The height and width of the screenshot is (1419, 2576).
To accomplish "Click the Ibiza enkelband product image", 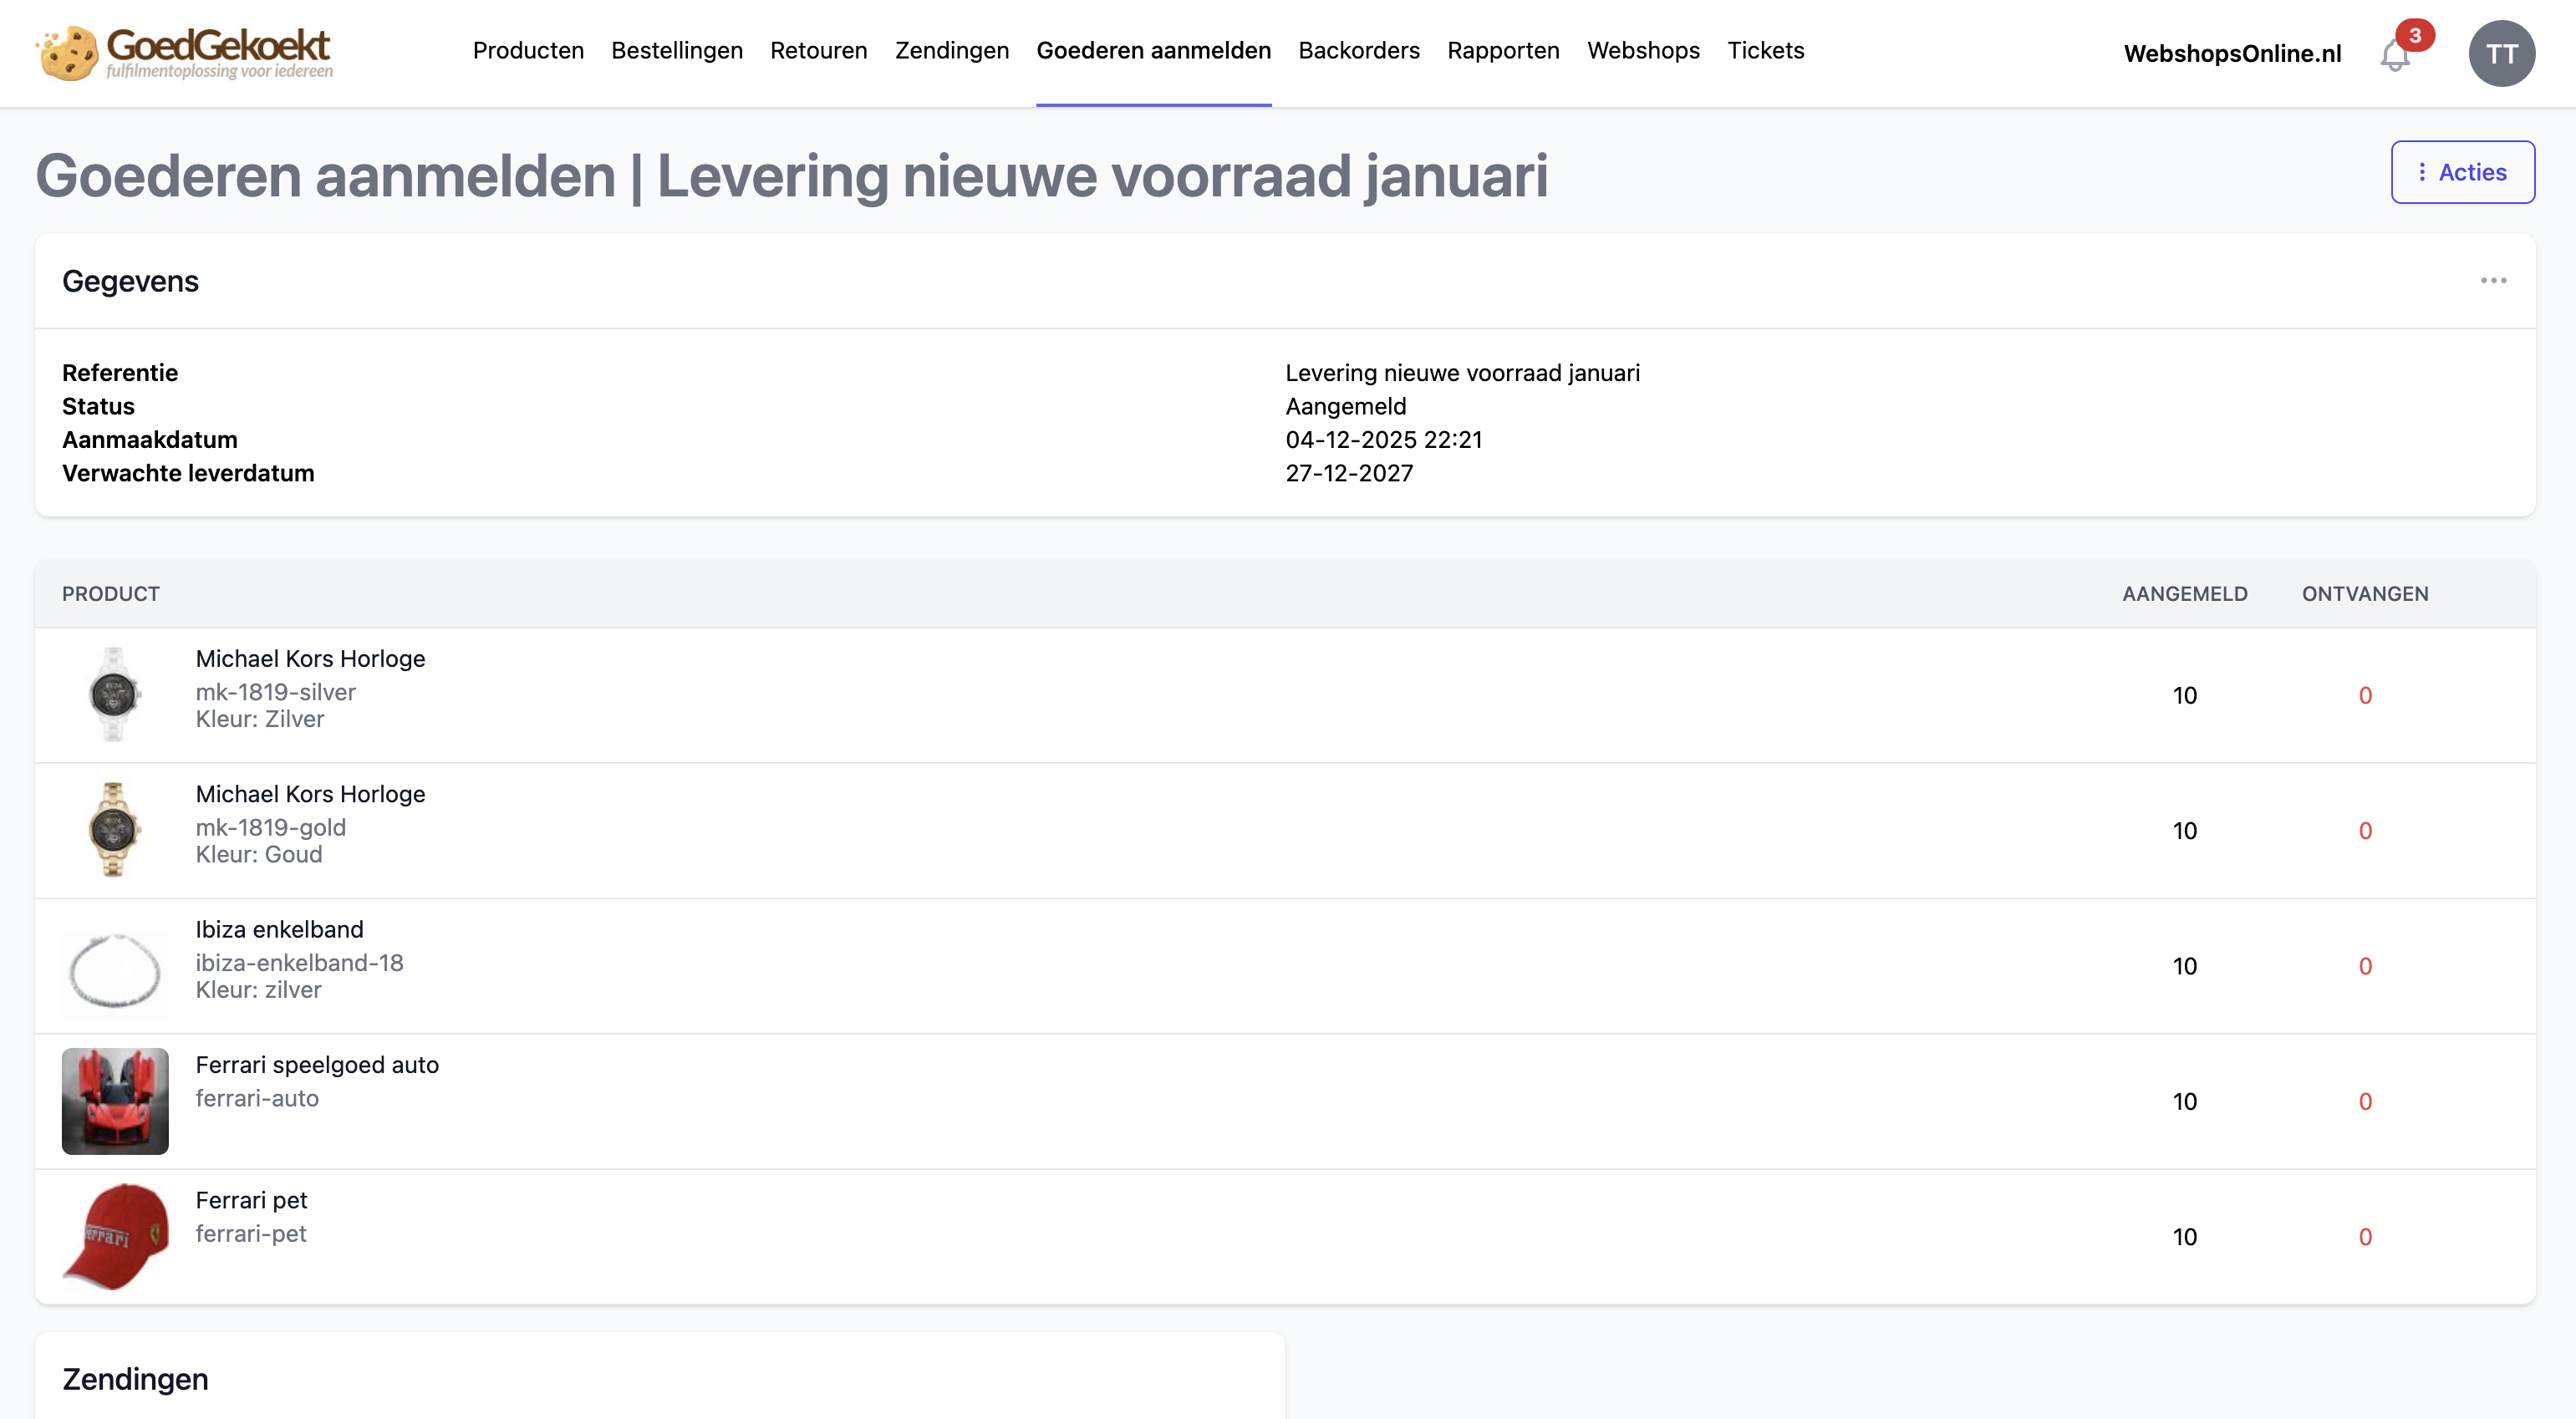I will tap(114, 968).
